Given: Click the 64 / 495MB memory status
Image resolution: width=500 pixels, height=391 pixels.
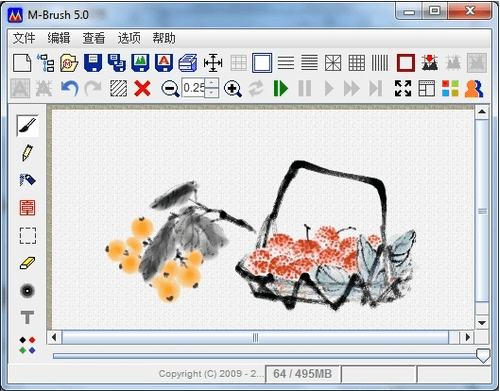Looking at the screenshot, I should point(302,374).
